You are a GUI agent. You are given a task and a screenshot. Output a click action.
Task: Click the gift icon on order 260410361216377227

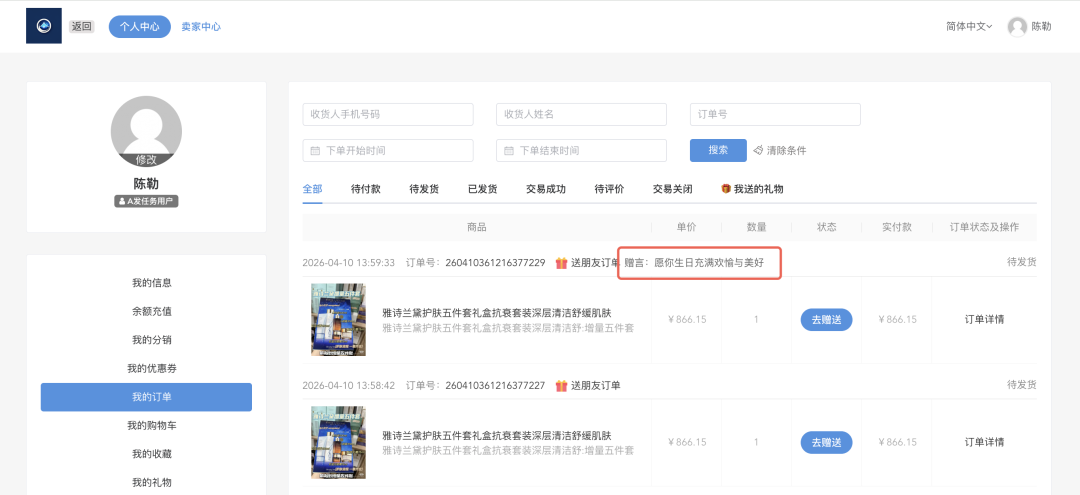(x=561, y=385)
